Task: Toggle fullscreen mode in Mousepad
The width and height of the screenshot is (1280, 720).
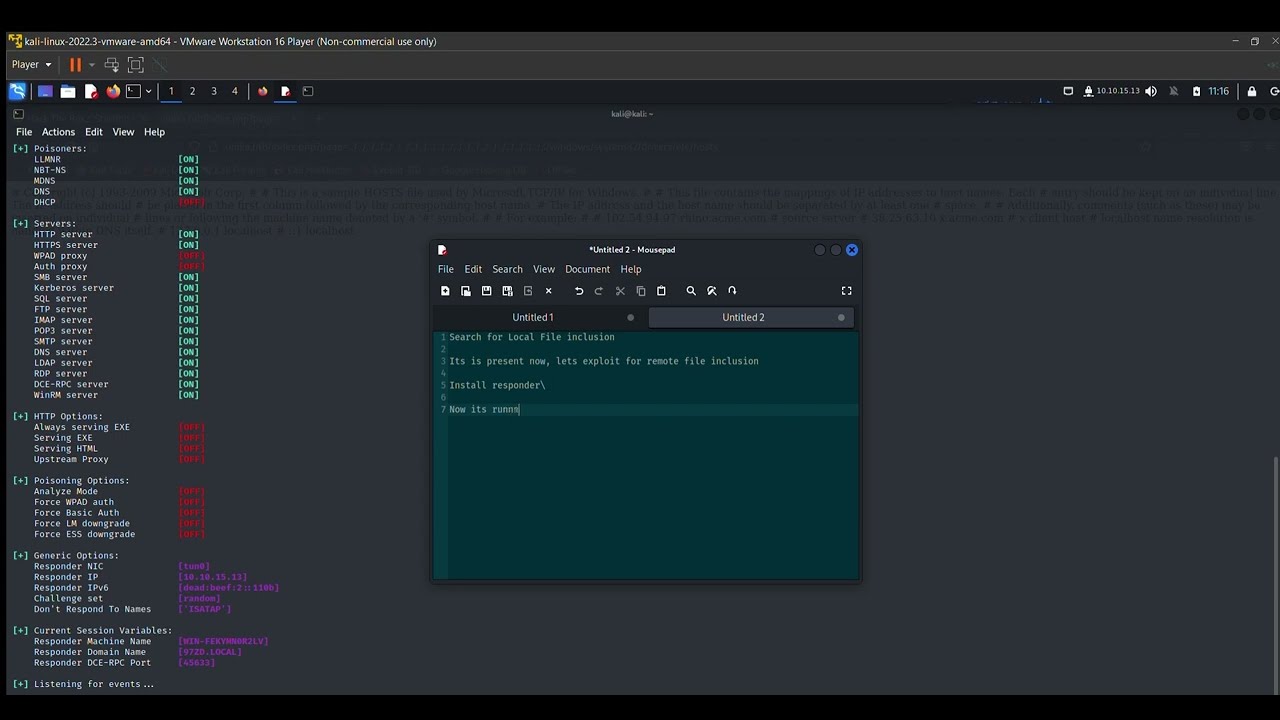Action: (847, 291)
